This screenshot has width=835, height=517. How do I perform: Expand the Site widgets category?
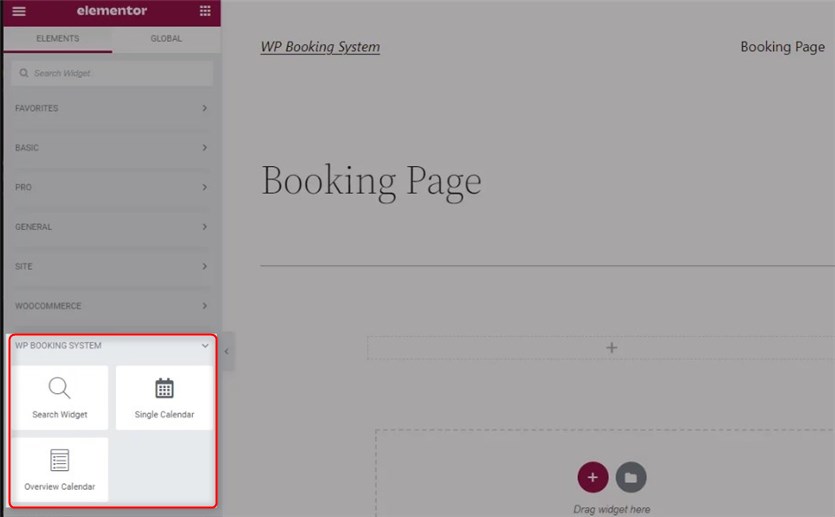110,266
